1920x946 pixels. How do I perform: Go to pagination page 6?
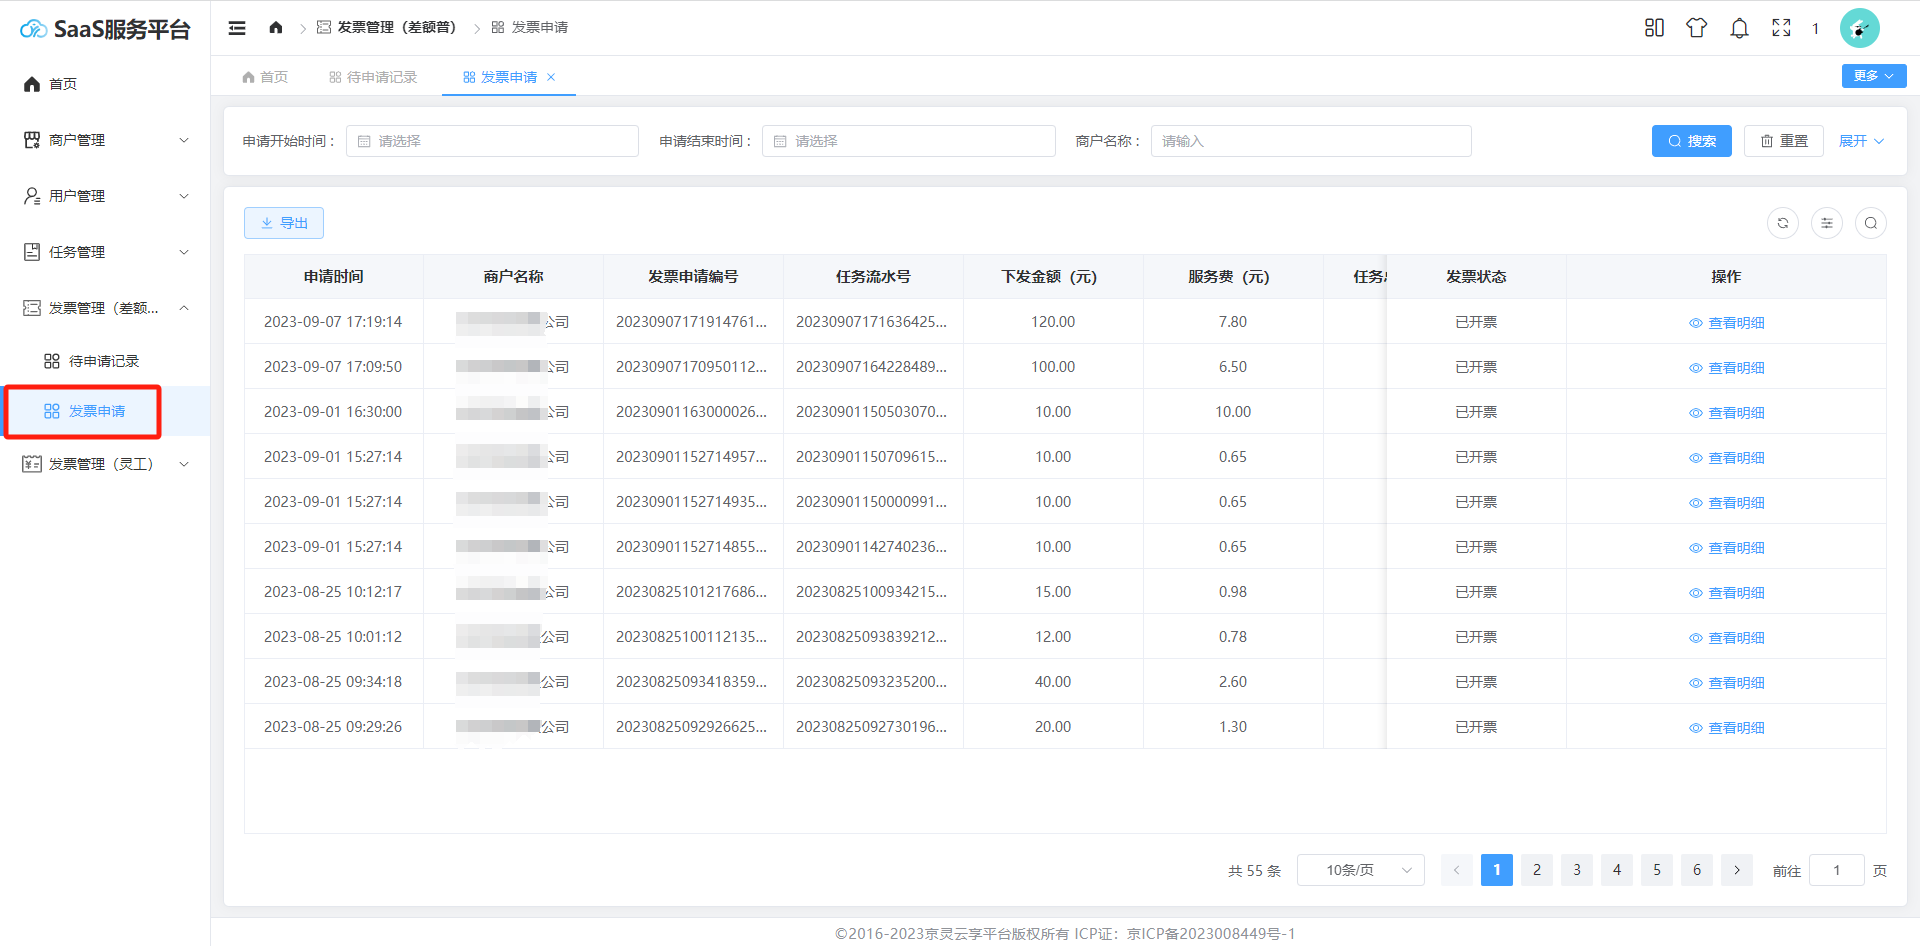1697,870
